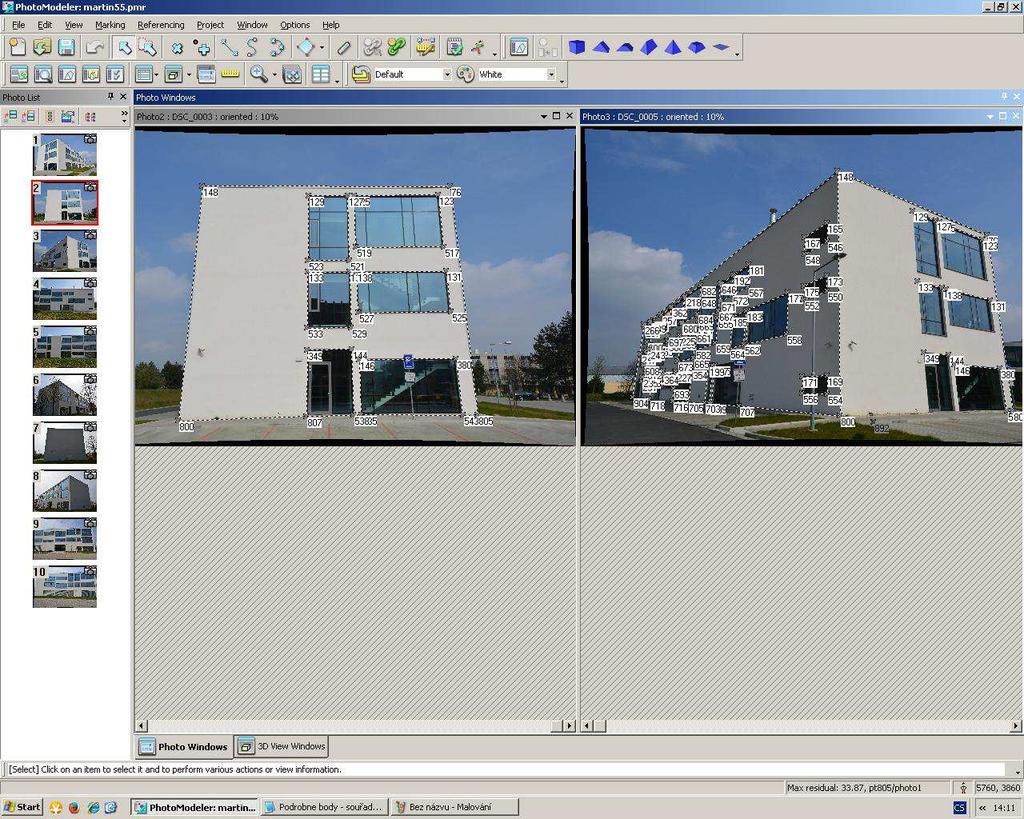Click the yellow ruler Measure icon
Screen dimensions: 1024x819
[x=231, y=74]
